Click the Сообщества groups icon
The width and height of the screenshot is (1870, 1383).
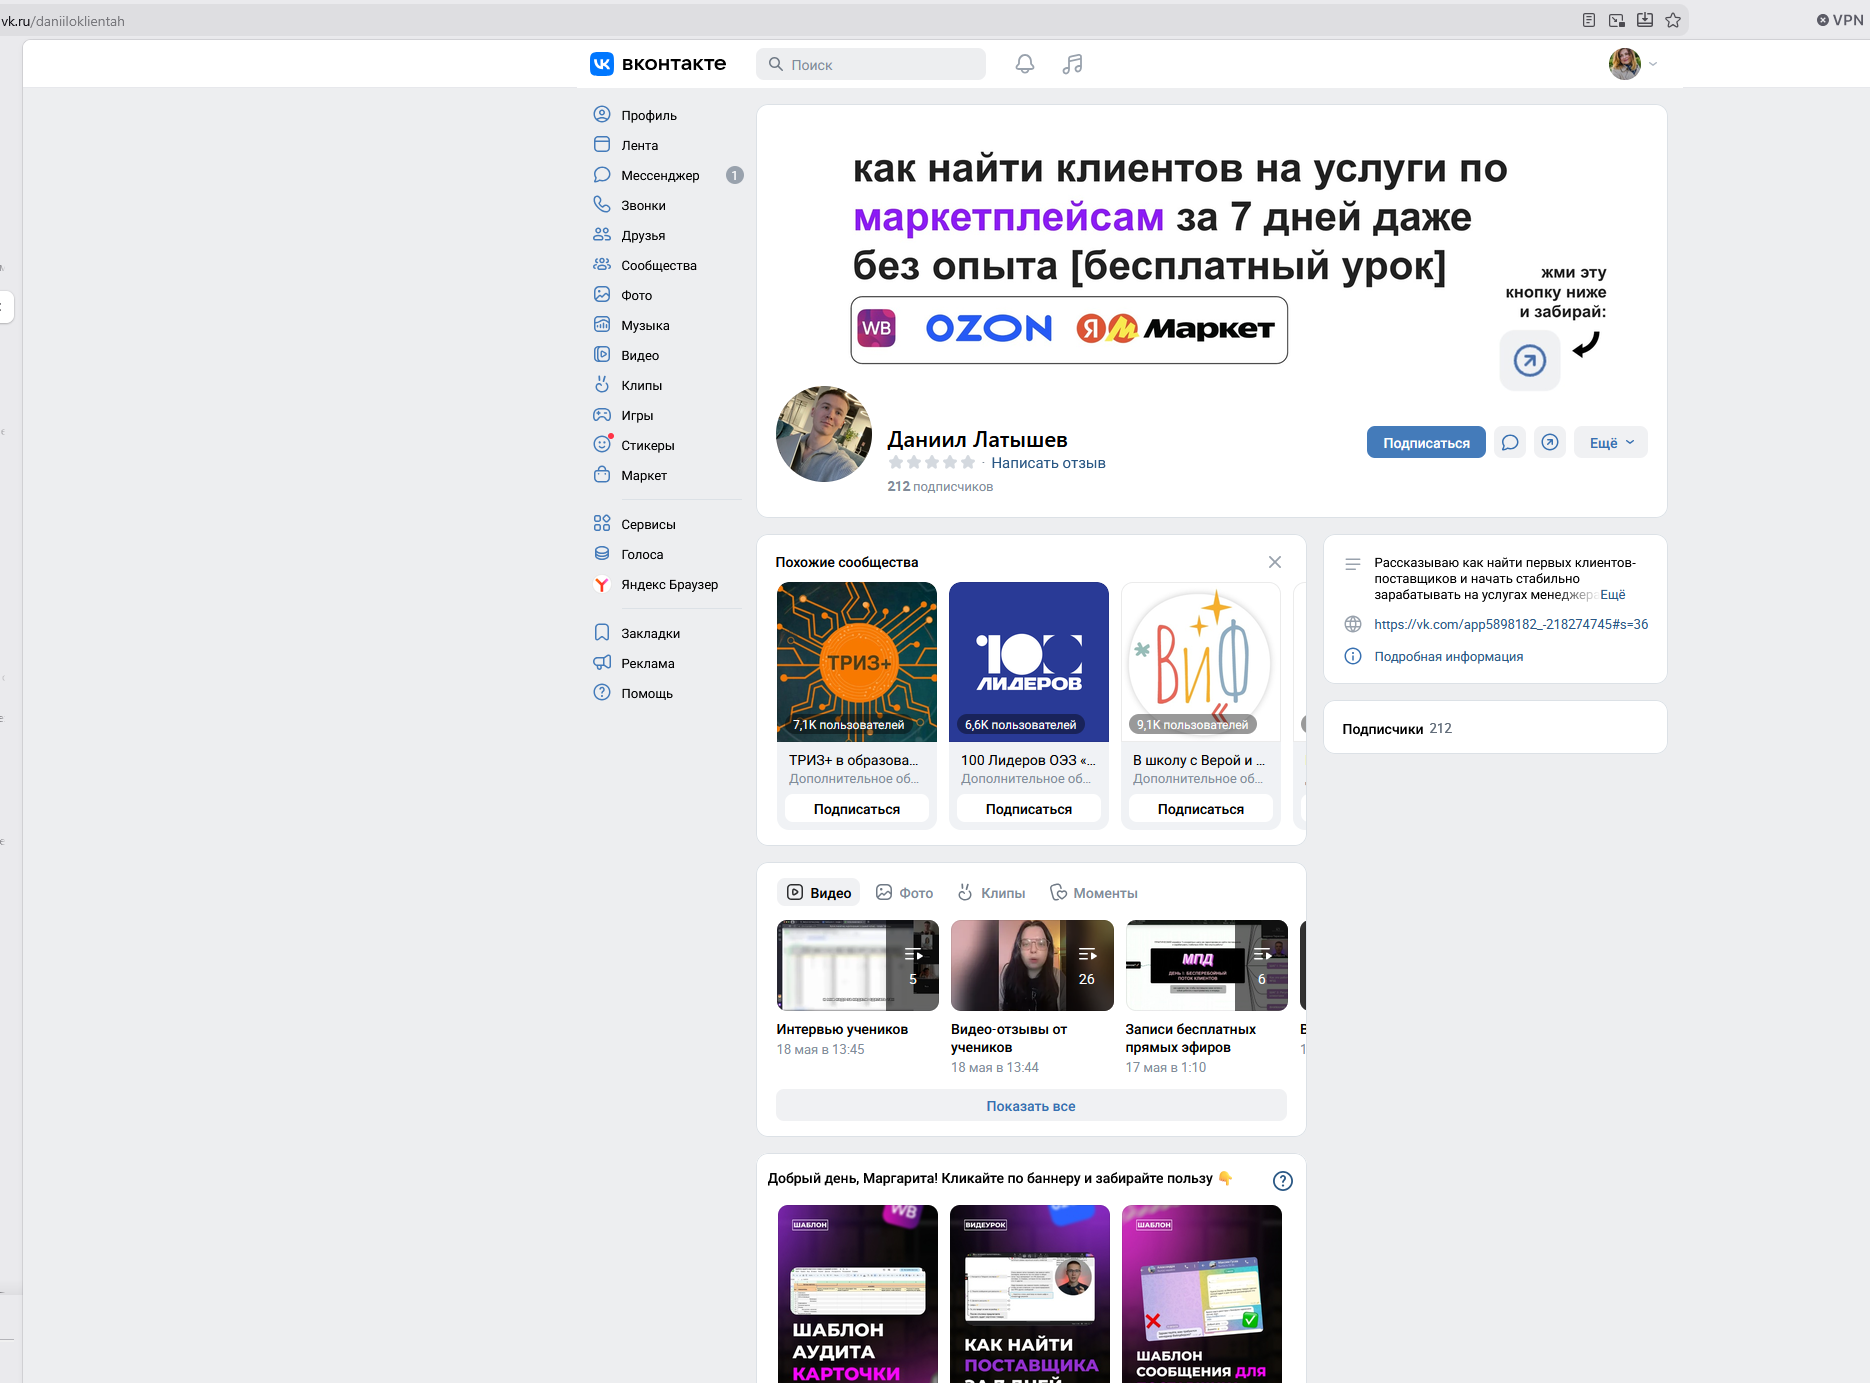pos(602,265)
